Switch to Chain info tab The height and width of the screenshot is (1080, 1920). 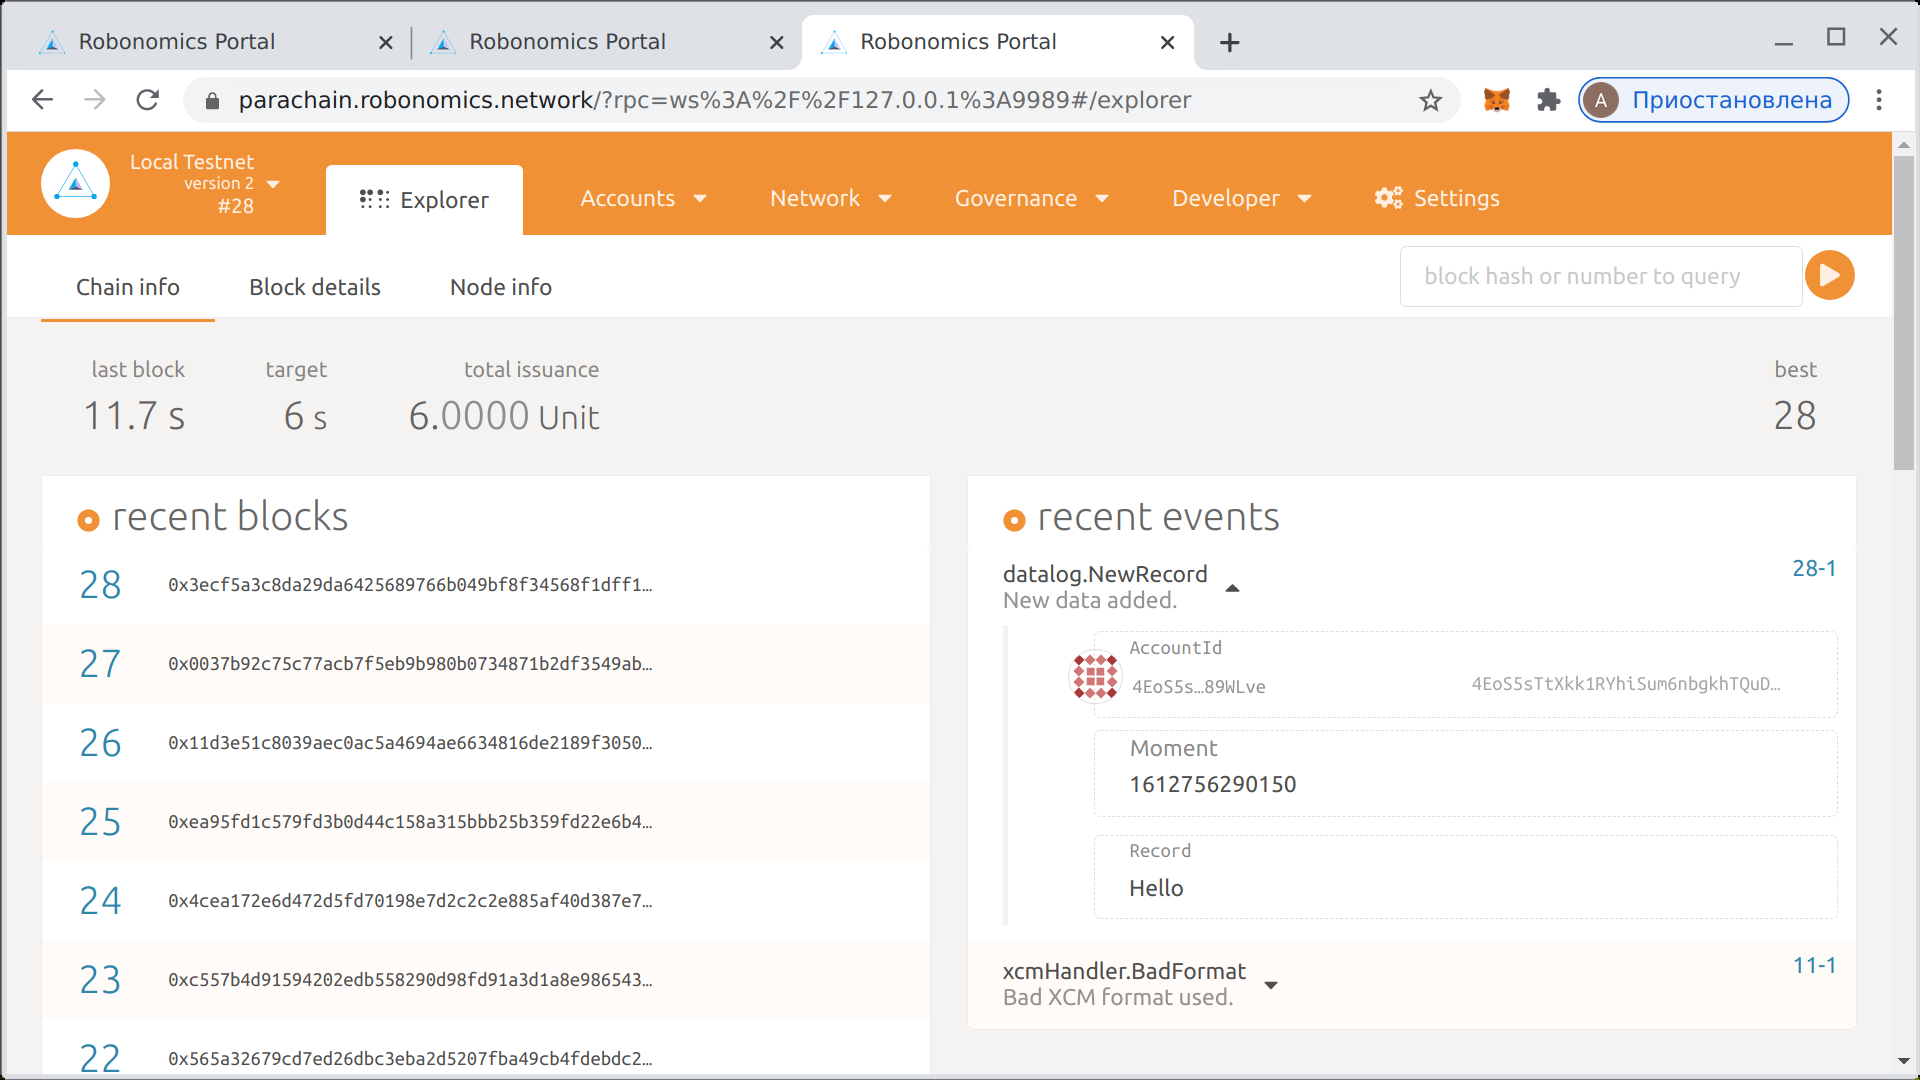(x=128, y=287)
